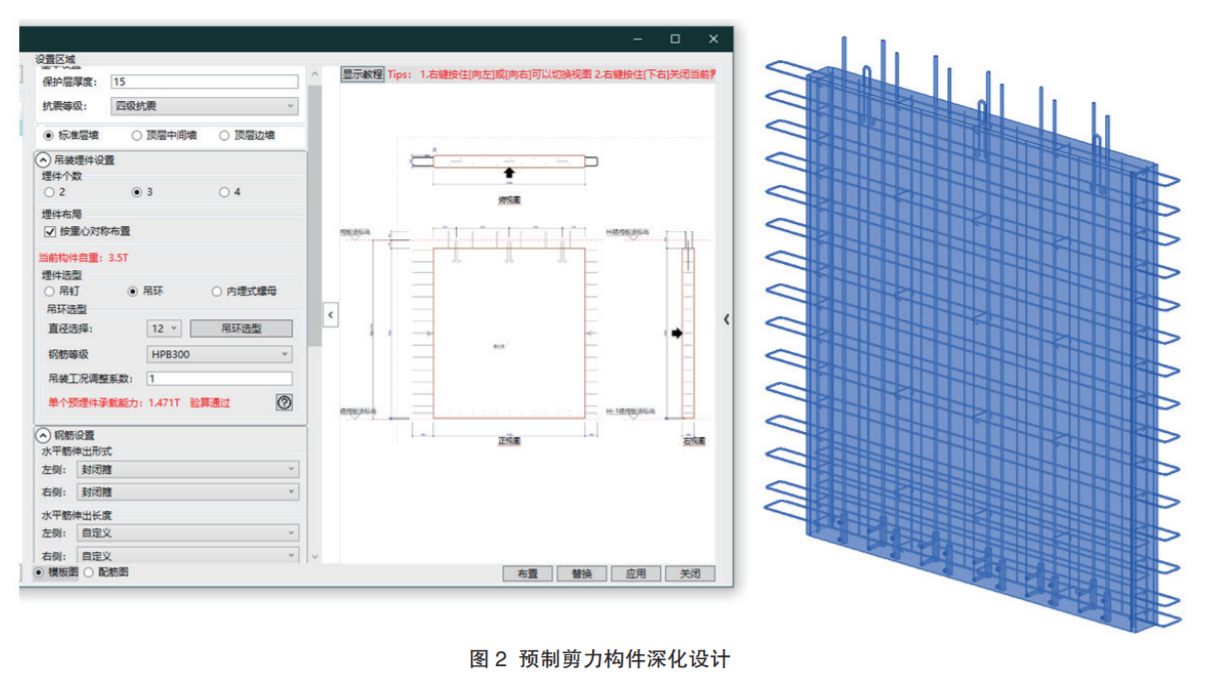
Task: Open the 抗震等级 dropdown
Action: coord(203,106)
